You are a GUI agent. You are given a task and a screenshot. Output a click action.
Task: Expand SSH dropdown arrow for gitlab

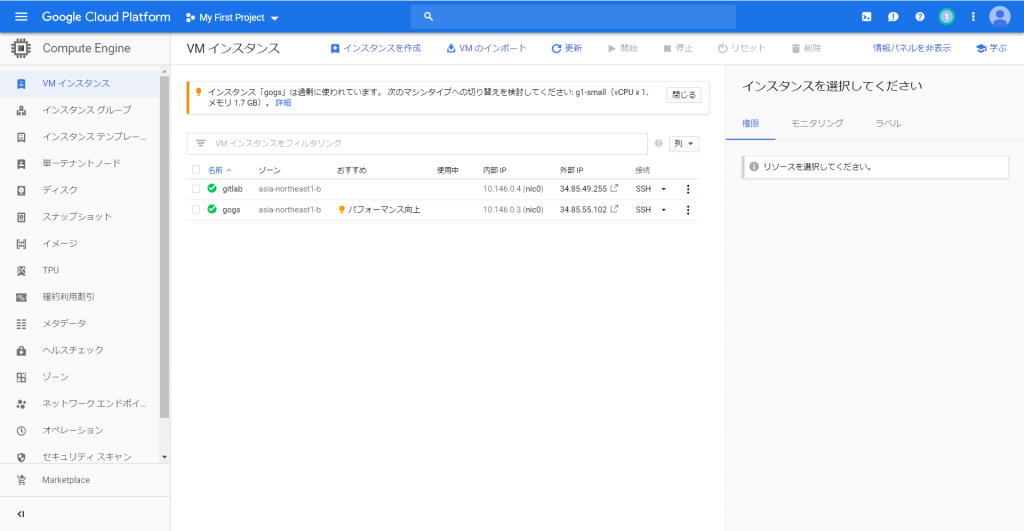point(663,189)
